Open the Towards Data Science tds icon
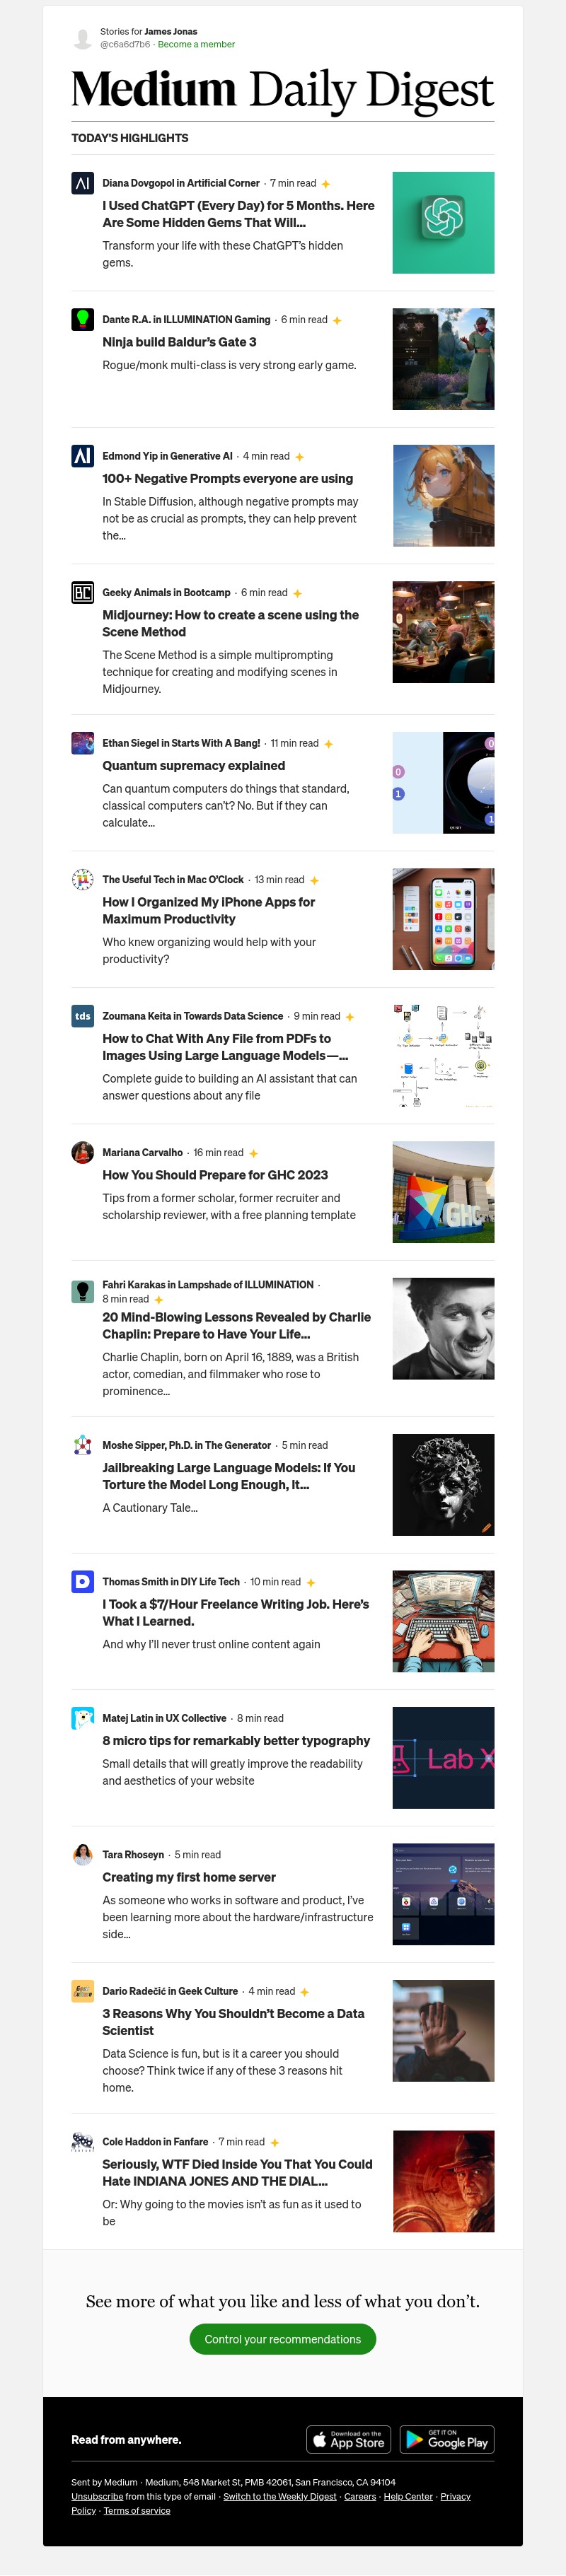The height and width of the screenshot is (2576, 566). click(83, 1016)
